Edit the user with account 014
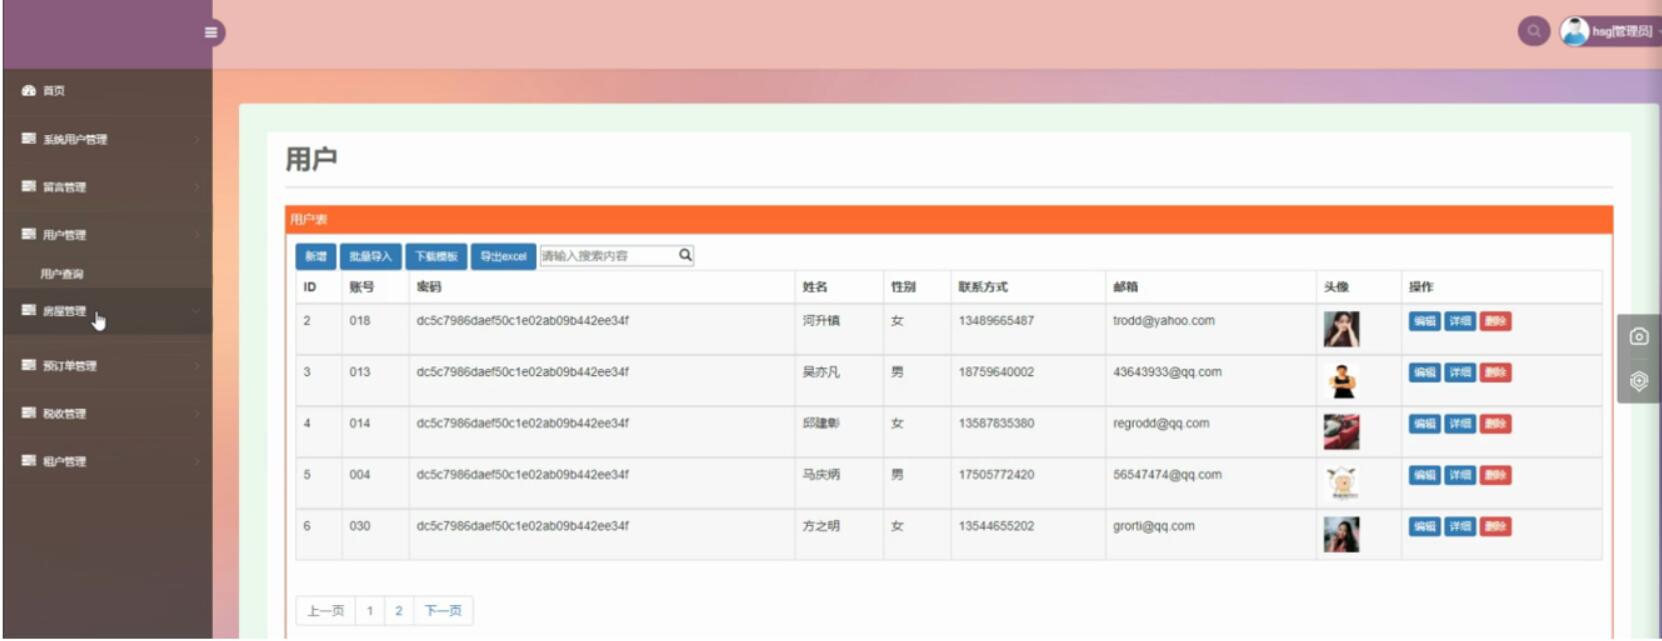The image size is (1662, 641). pos(1424,424)
